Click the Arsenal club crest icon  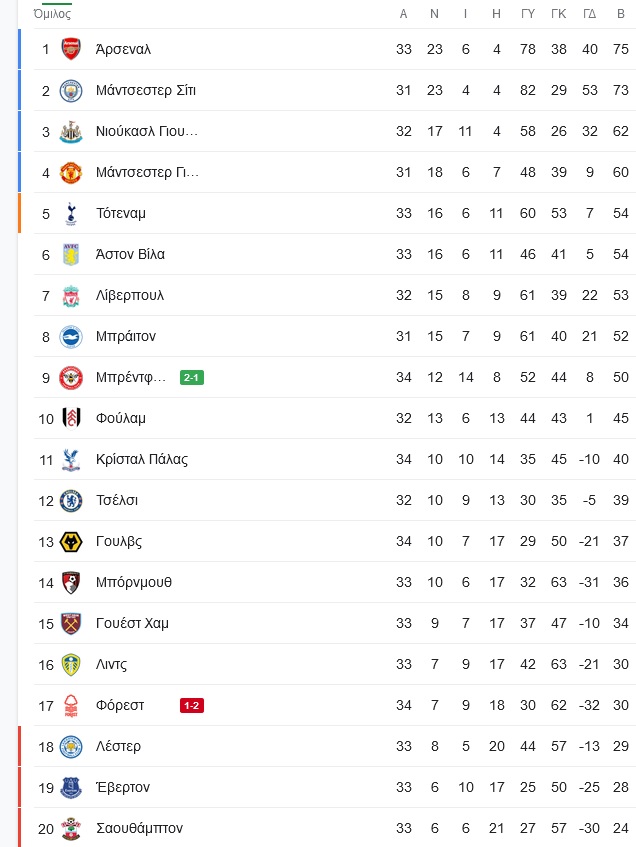point(71,49)
